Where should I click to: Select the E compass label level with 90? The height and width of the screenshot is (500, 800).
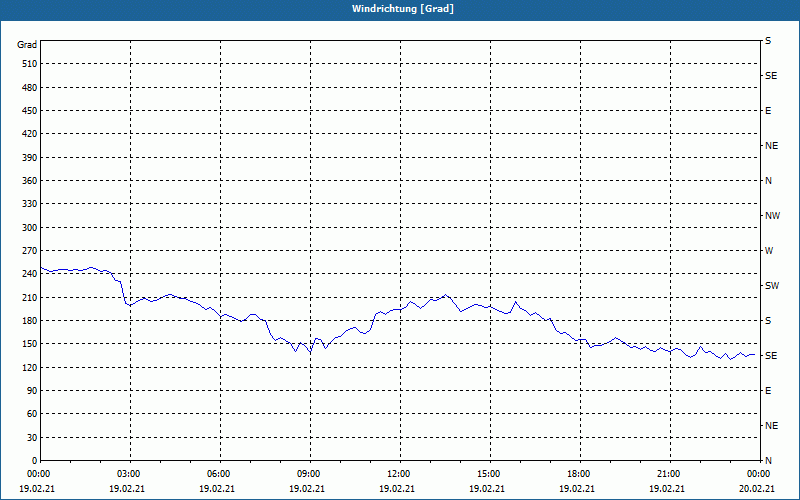768,390
